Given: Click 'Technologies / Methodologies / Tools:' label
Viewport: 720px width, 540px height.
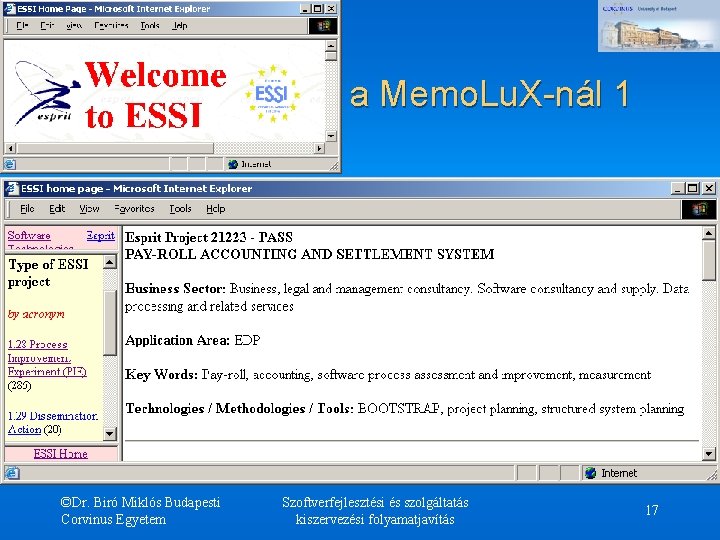Looking at the screenshot, I should [x=239, y=409].
